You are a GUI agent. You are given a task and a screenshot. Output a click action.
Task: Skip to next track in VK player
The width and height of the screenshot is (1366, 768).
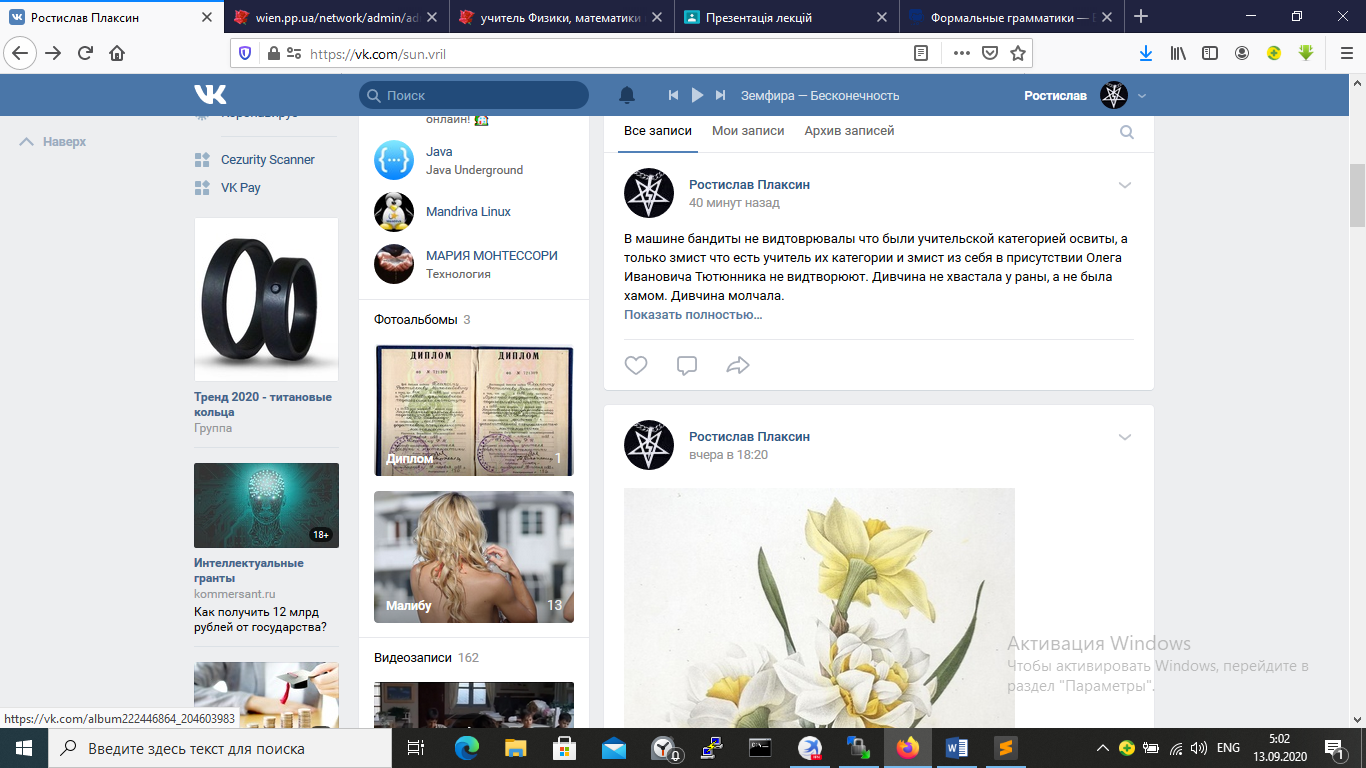pos(720,95)
